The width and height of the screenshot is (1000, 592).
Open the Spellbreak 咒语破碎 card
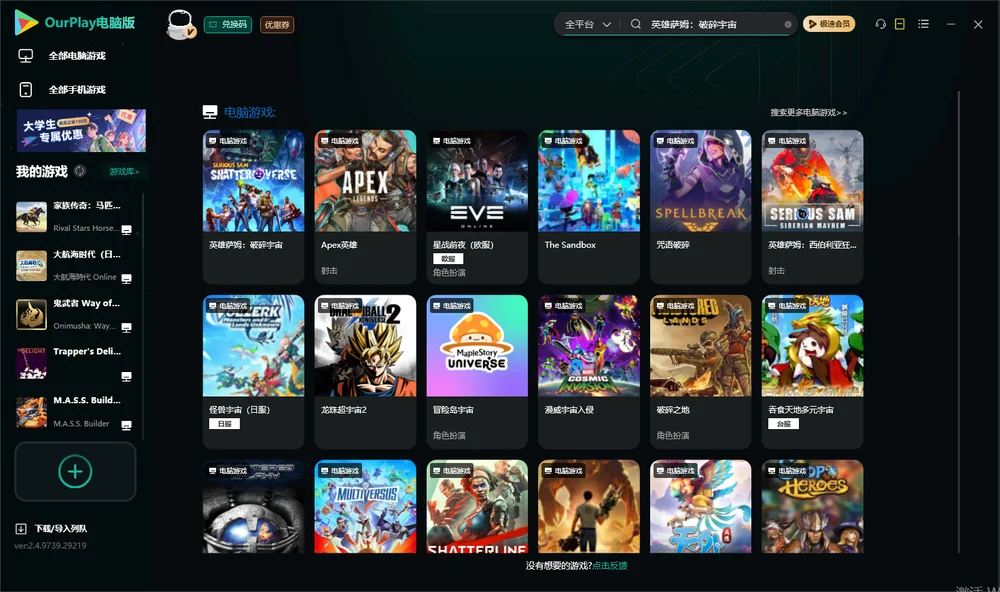pyautogui.click(x=701, y=207)
